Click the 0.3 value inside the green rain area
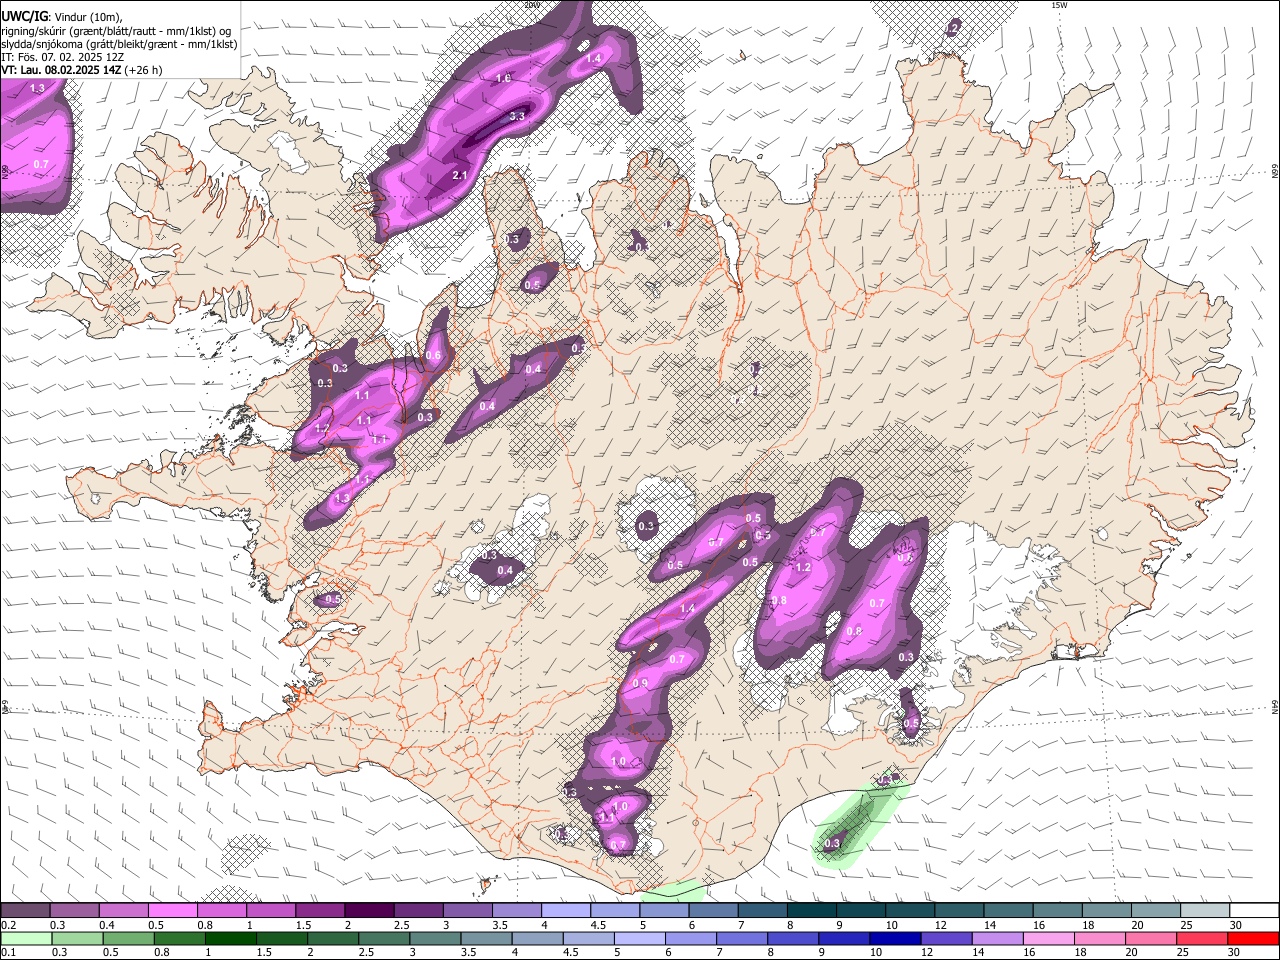Viewport: 1280px width, 960px height. pos(832,844)
